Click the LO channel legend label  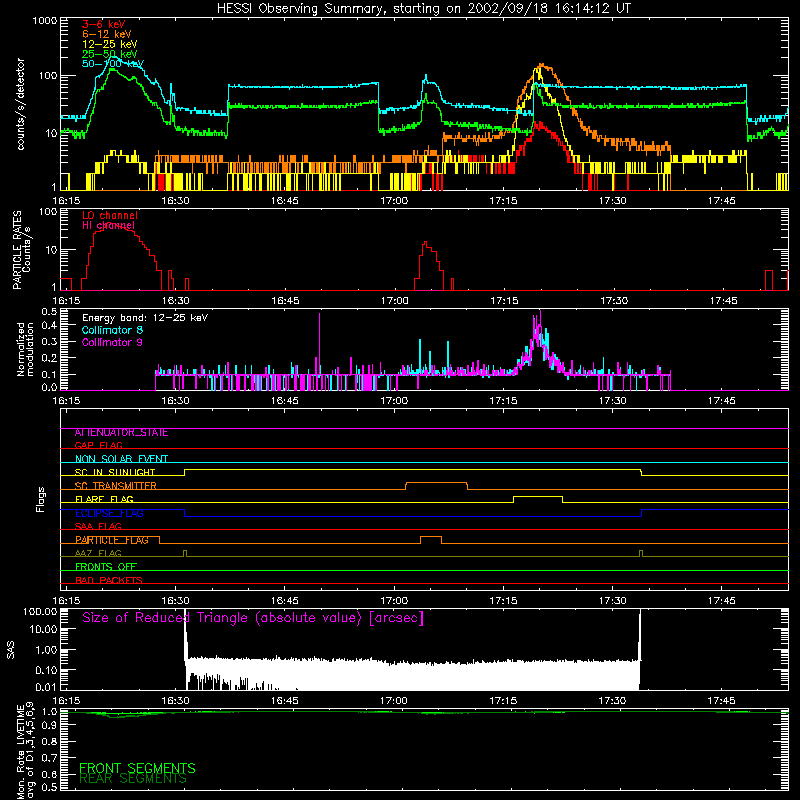click(x=110, y=215)
